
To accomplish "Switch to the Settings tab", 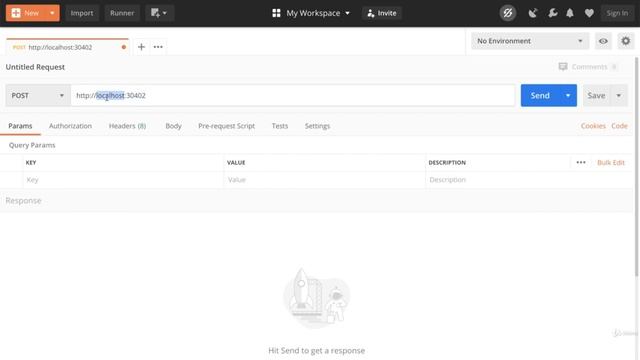I will coord(317,126).
